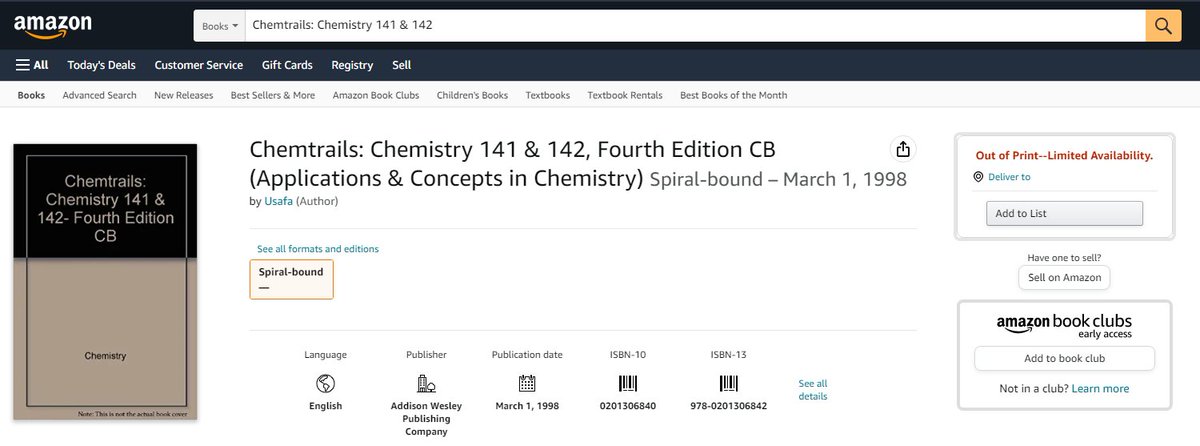Open the All hamburger menu
This screenshot has width=1200, height=446.
pos(32,65)
